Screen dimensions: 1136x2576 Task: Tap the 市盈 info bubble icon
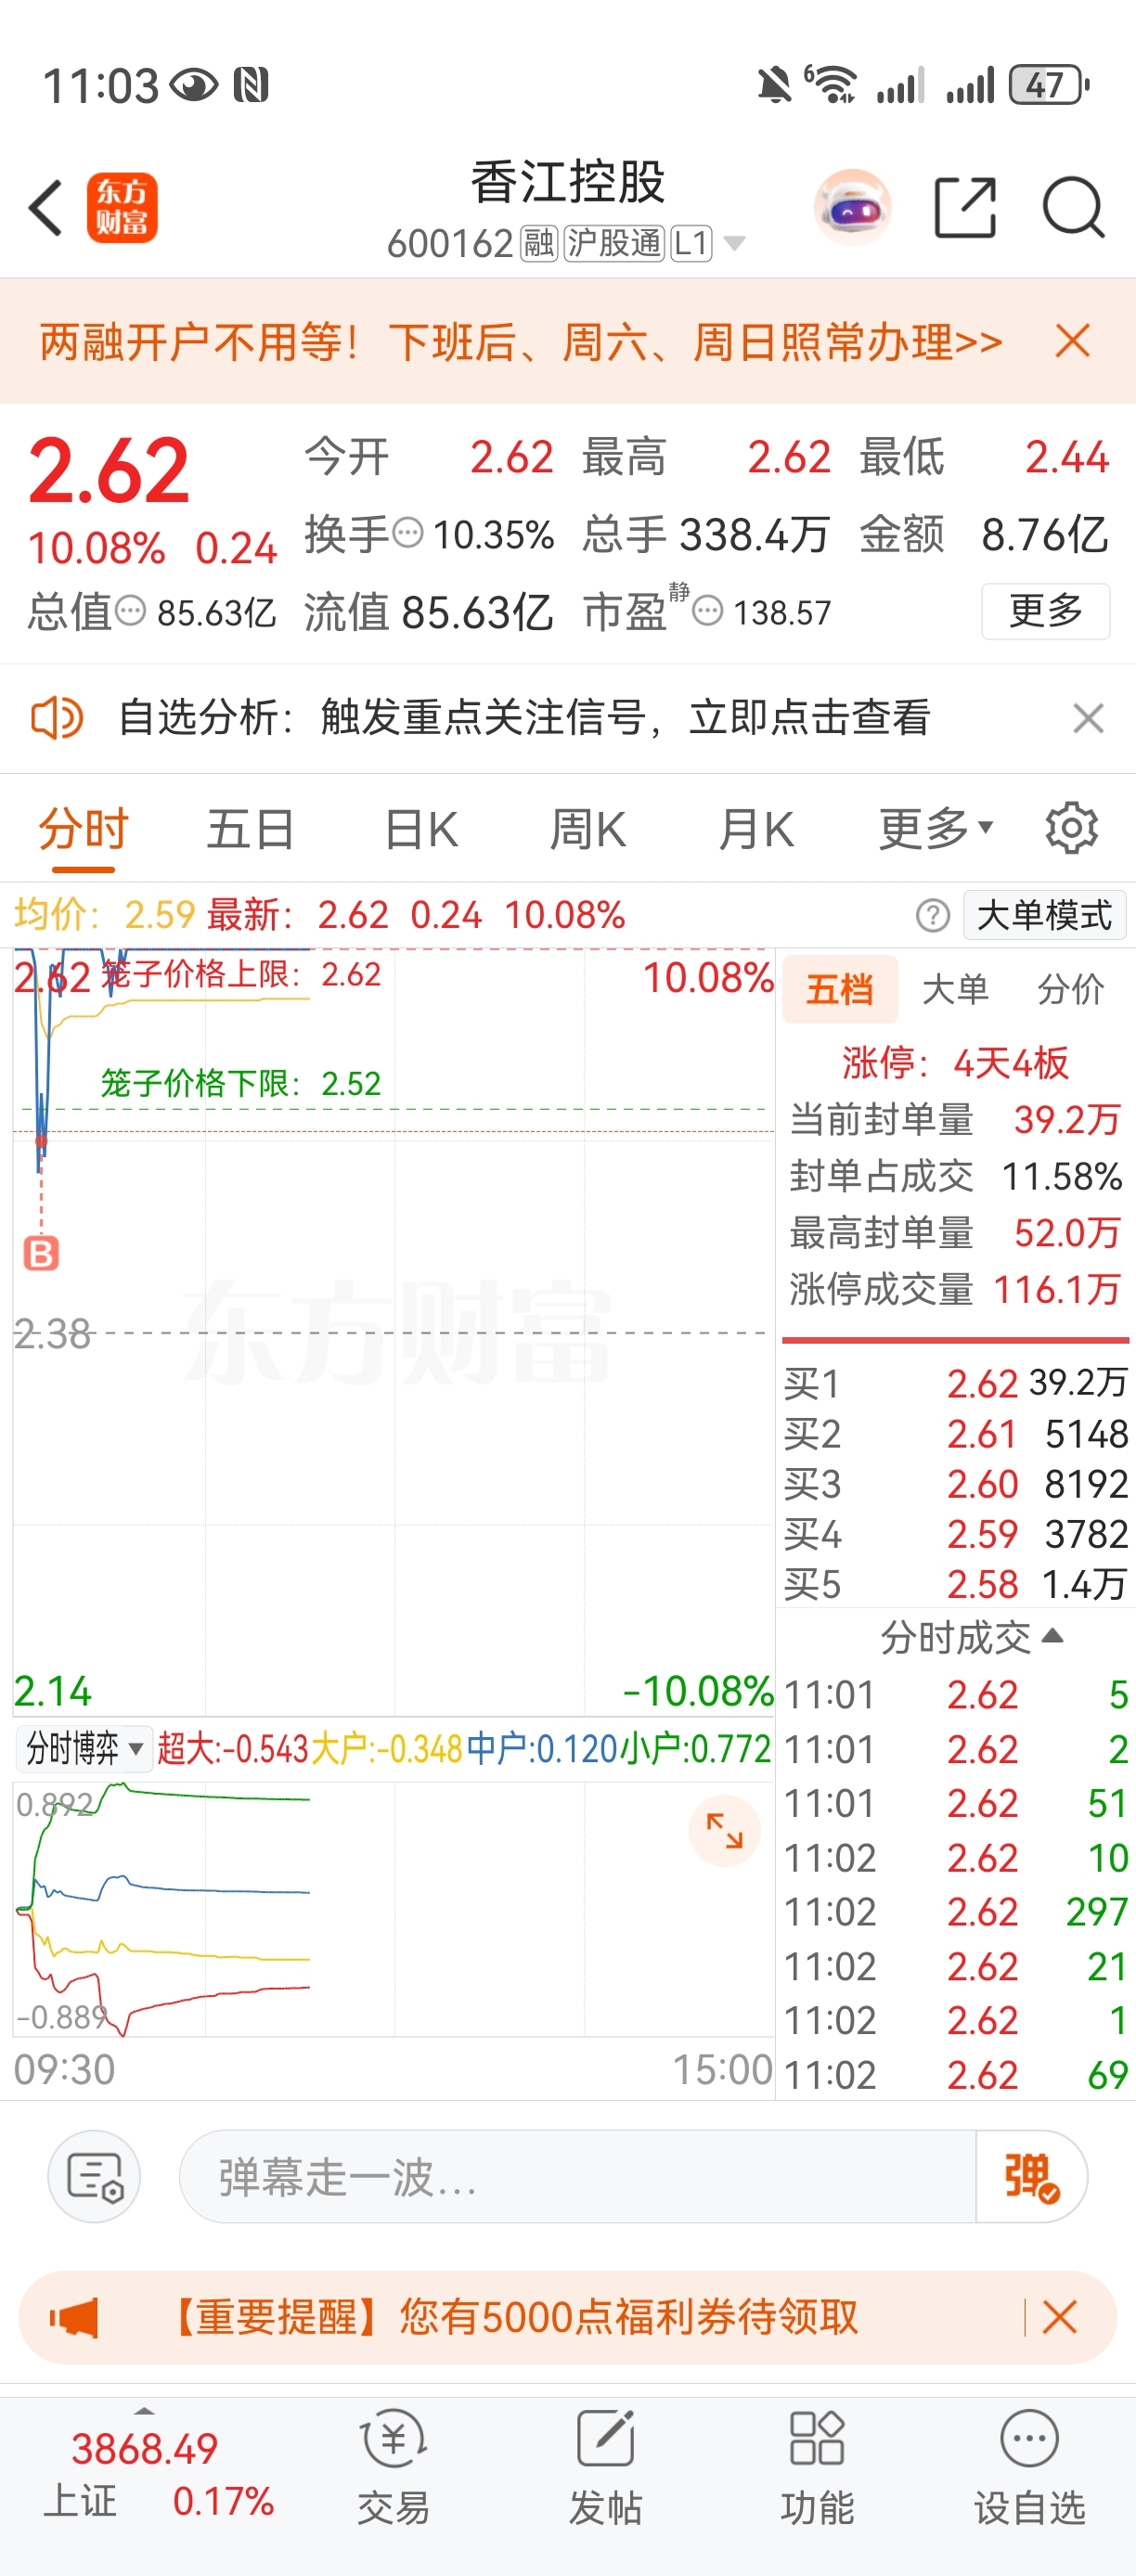tap(707, 610)
